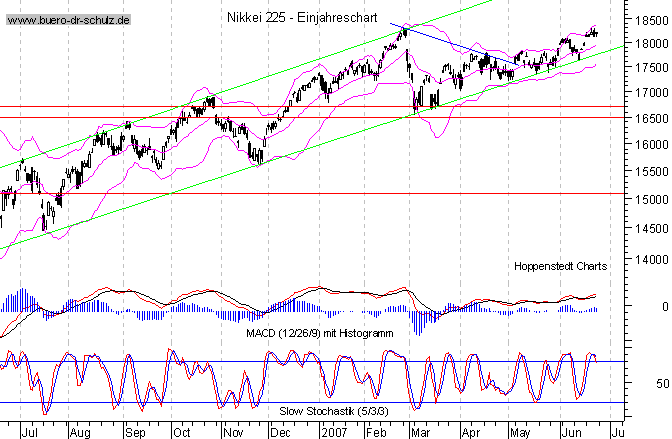Click the Hoppenstedt Charts label

[561, 266]
